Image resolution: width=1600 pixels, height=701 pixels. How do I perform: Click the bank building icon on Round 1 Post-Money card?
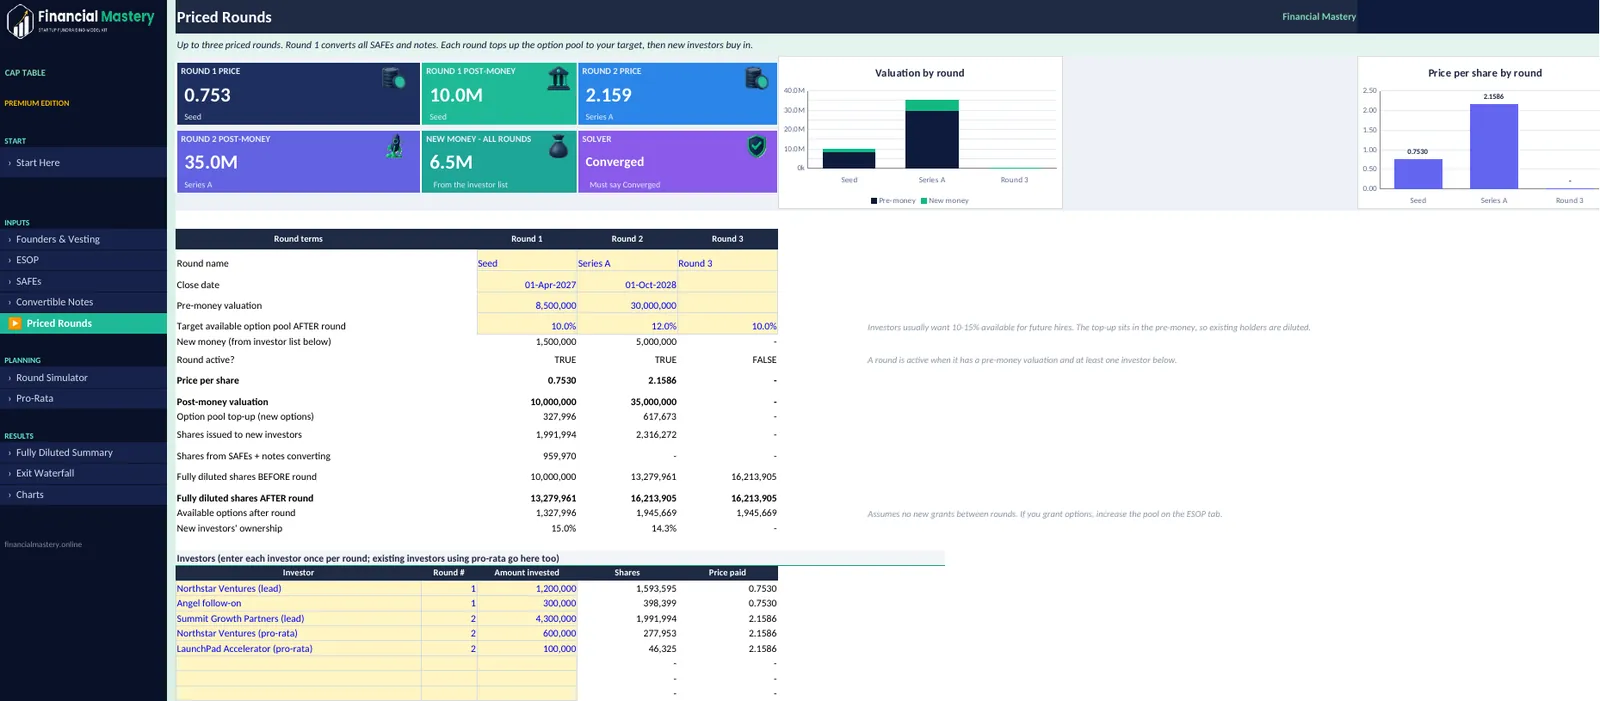(559, 78)
